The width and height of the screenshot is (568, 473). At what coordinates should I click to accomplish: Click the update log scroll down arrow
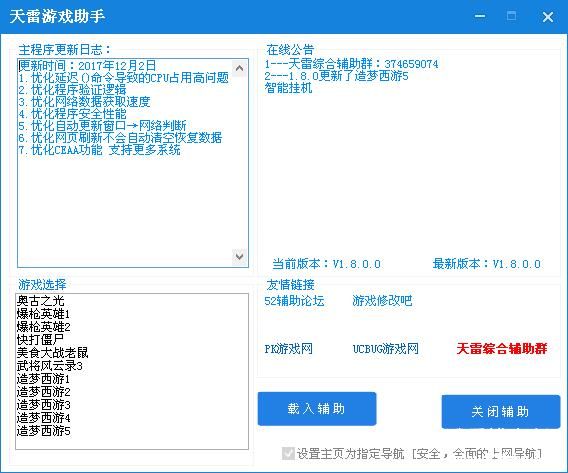239,256
